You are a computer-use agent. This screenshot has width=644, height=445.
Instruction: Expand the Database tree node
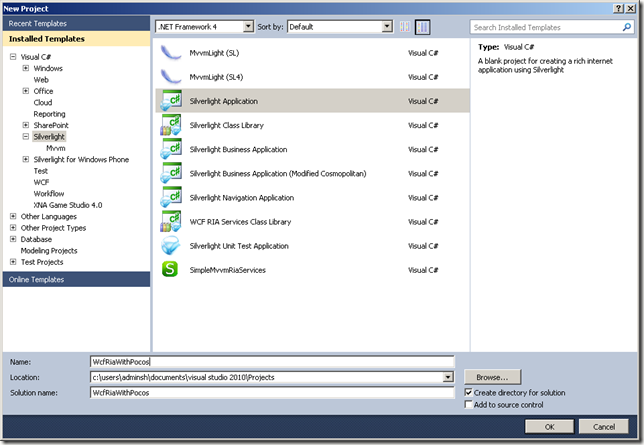point(13,239)
